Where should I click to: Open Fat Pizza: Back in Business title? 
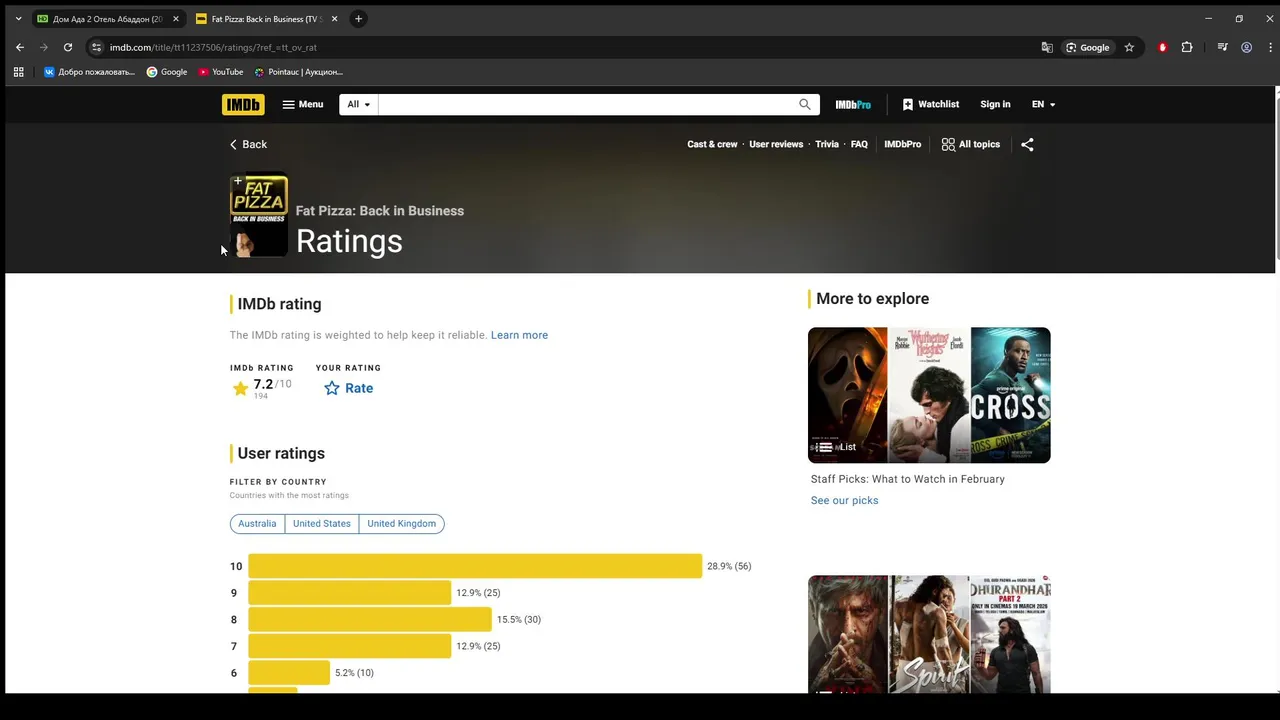(x=380, y=211)
